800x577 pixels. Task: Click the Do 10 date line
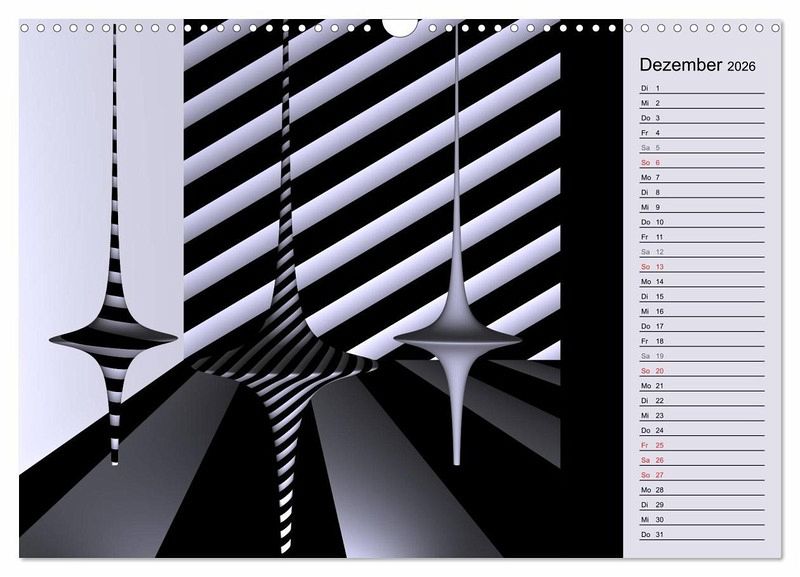[x=700, y=222]
